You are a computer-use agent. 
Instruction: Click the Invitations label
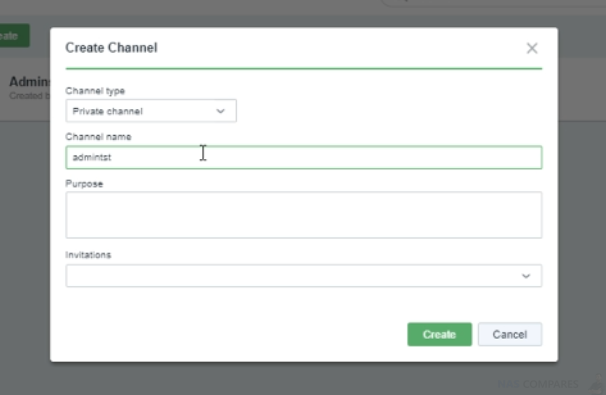tap(88, 255)
